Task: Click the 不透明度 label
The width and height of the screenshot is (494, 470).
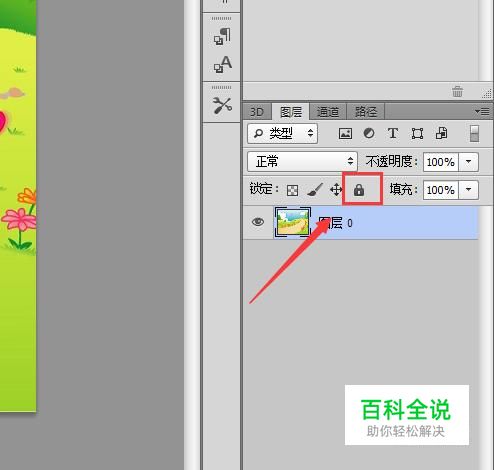Action: (x=392, y=162)
